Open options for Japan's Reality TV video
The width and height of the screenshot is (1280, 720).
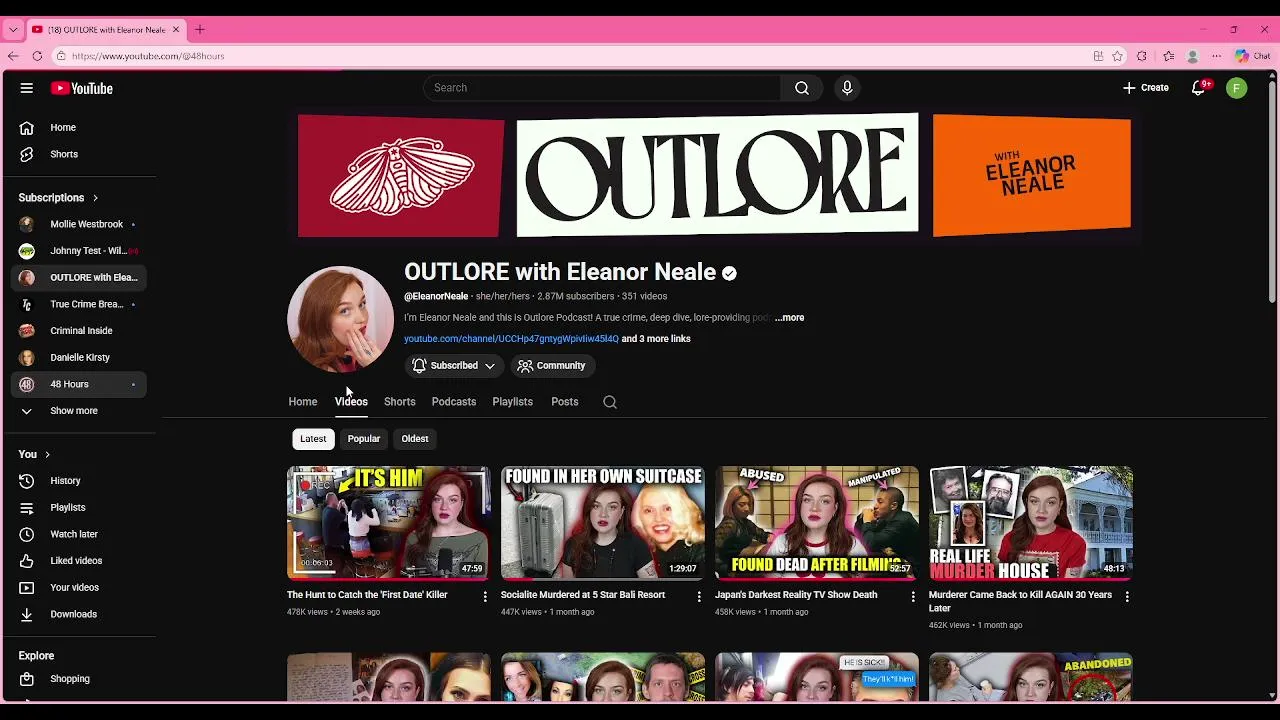pyautogui.click(x=912, y=596)
